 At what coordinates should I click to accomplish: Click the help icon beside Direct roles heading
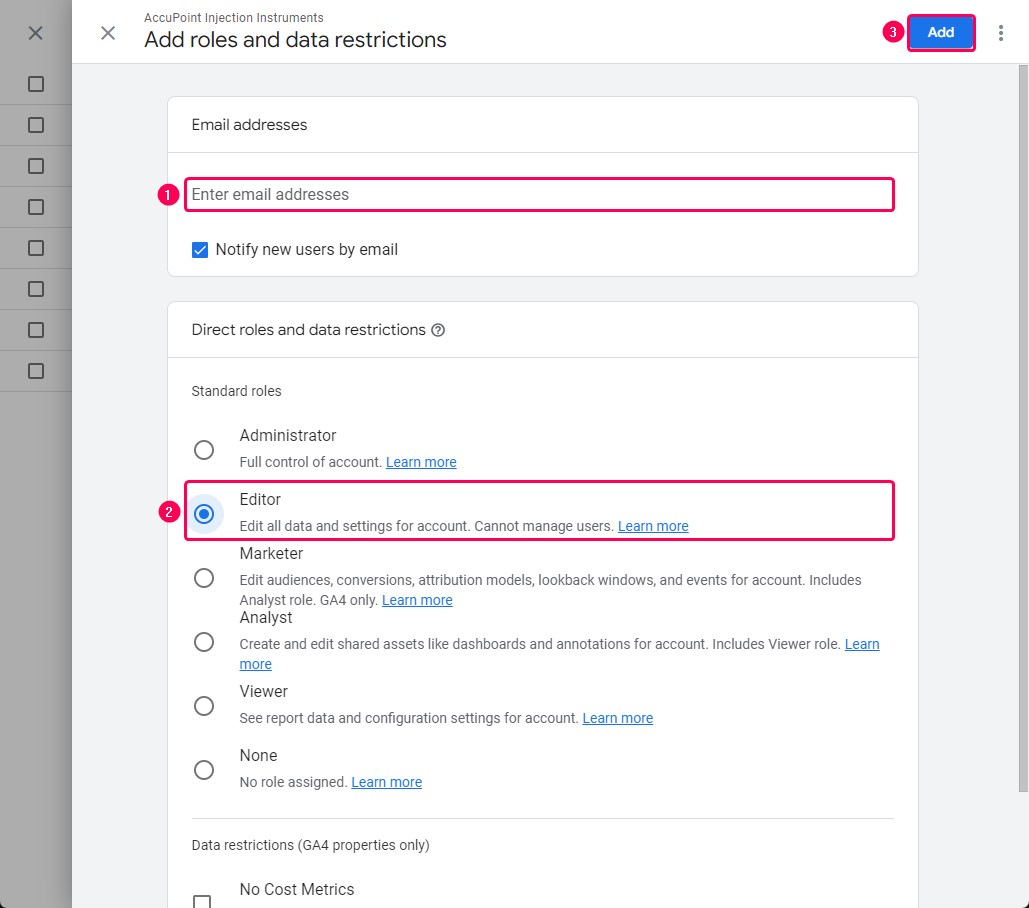(438, 330)
